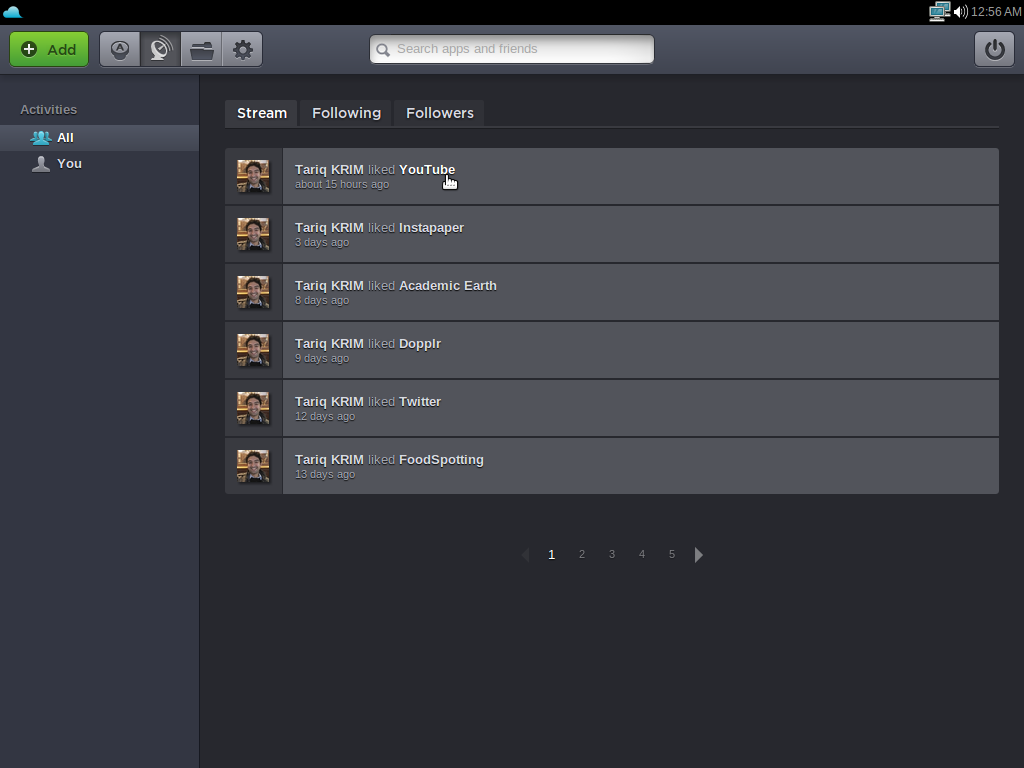This screenshot has height=768, width=1024.
Task: Switch to the Followers tab
Action: [440, 113]
